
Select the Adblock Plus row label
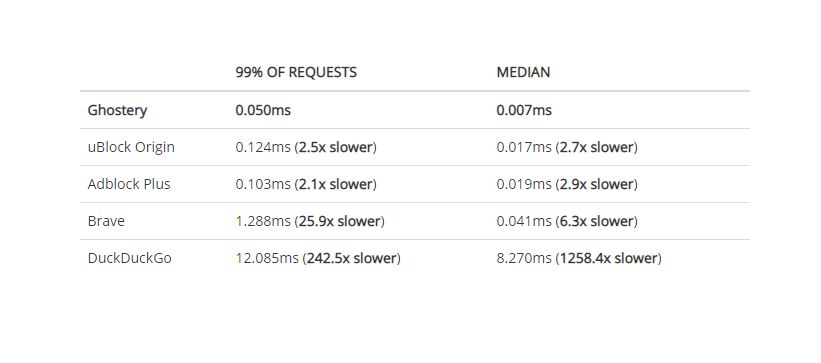(x=129, y=184)
